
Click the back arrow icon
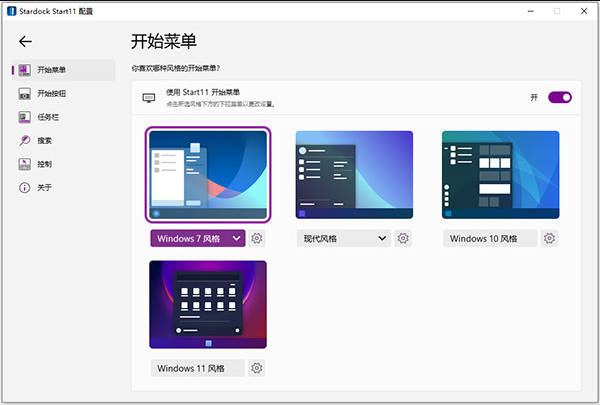pyautogui.click(x=26, y=42)
